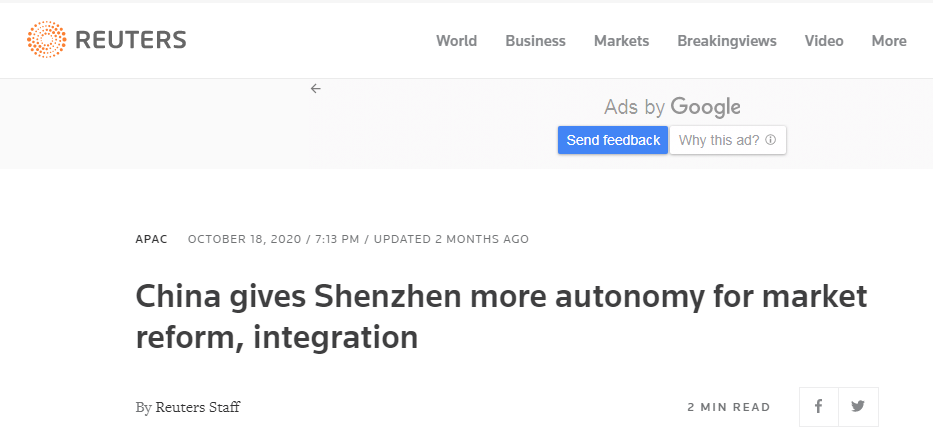Open the Video section
Screen dimensions: 933x440
[824, 41]
